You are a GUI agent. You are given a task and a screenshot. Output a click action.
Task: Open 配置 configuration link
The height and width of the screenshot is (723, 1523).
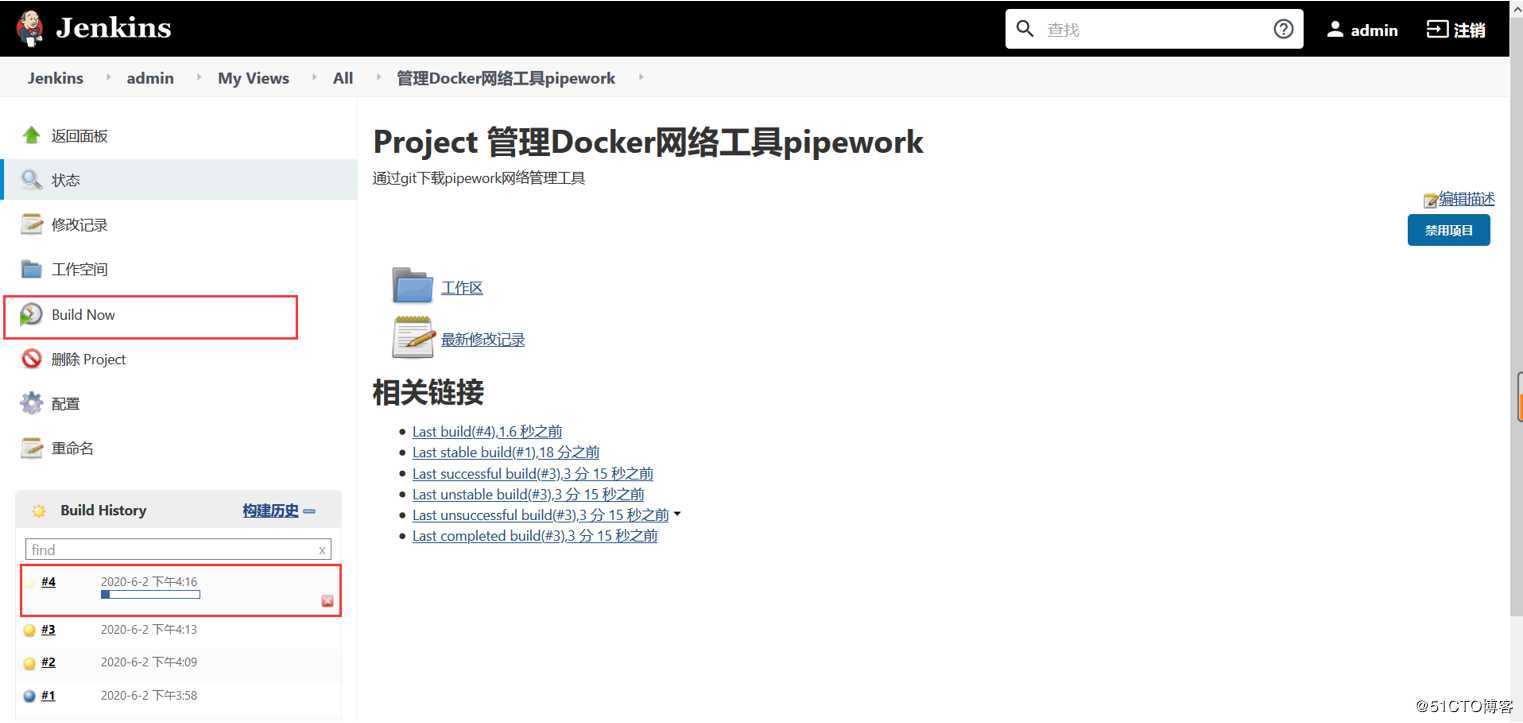coord(66,404)
